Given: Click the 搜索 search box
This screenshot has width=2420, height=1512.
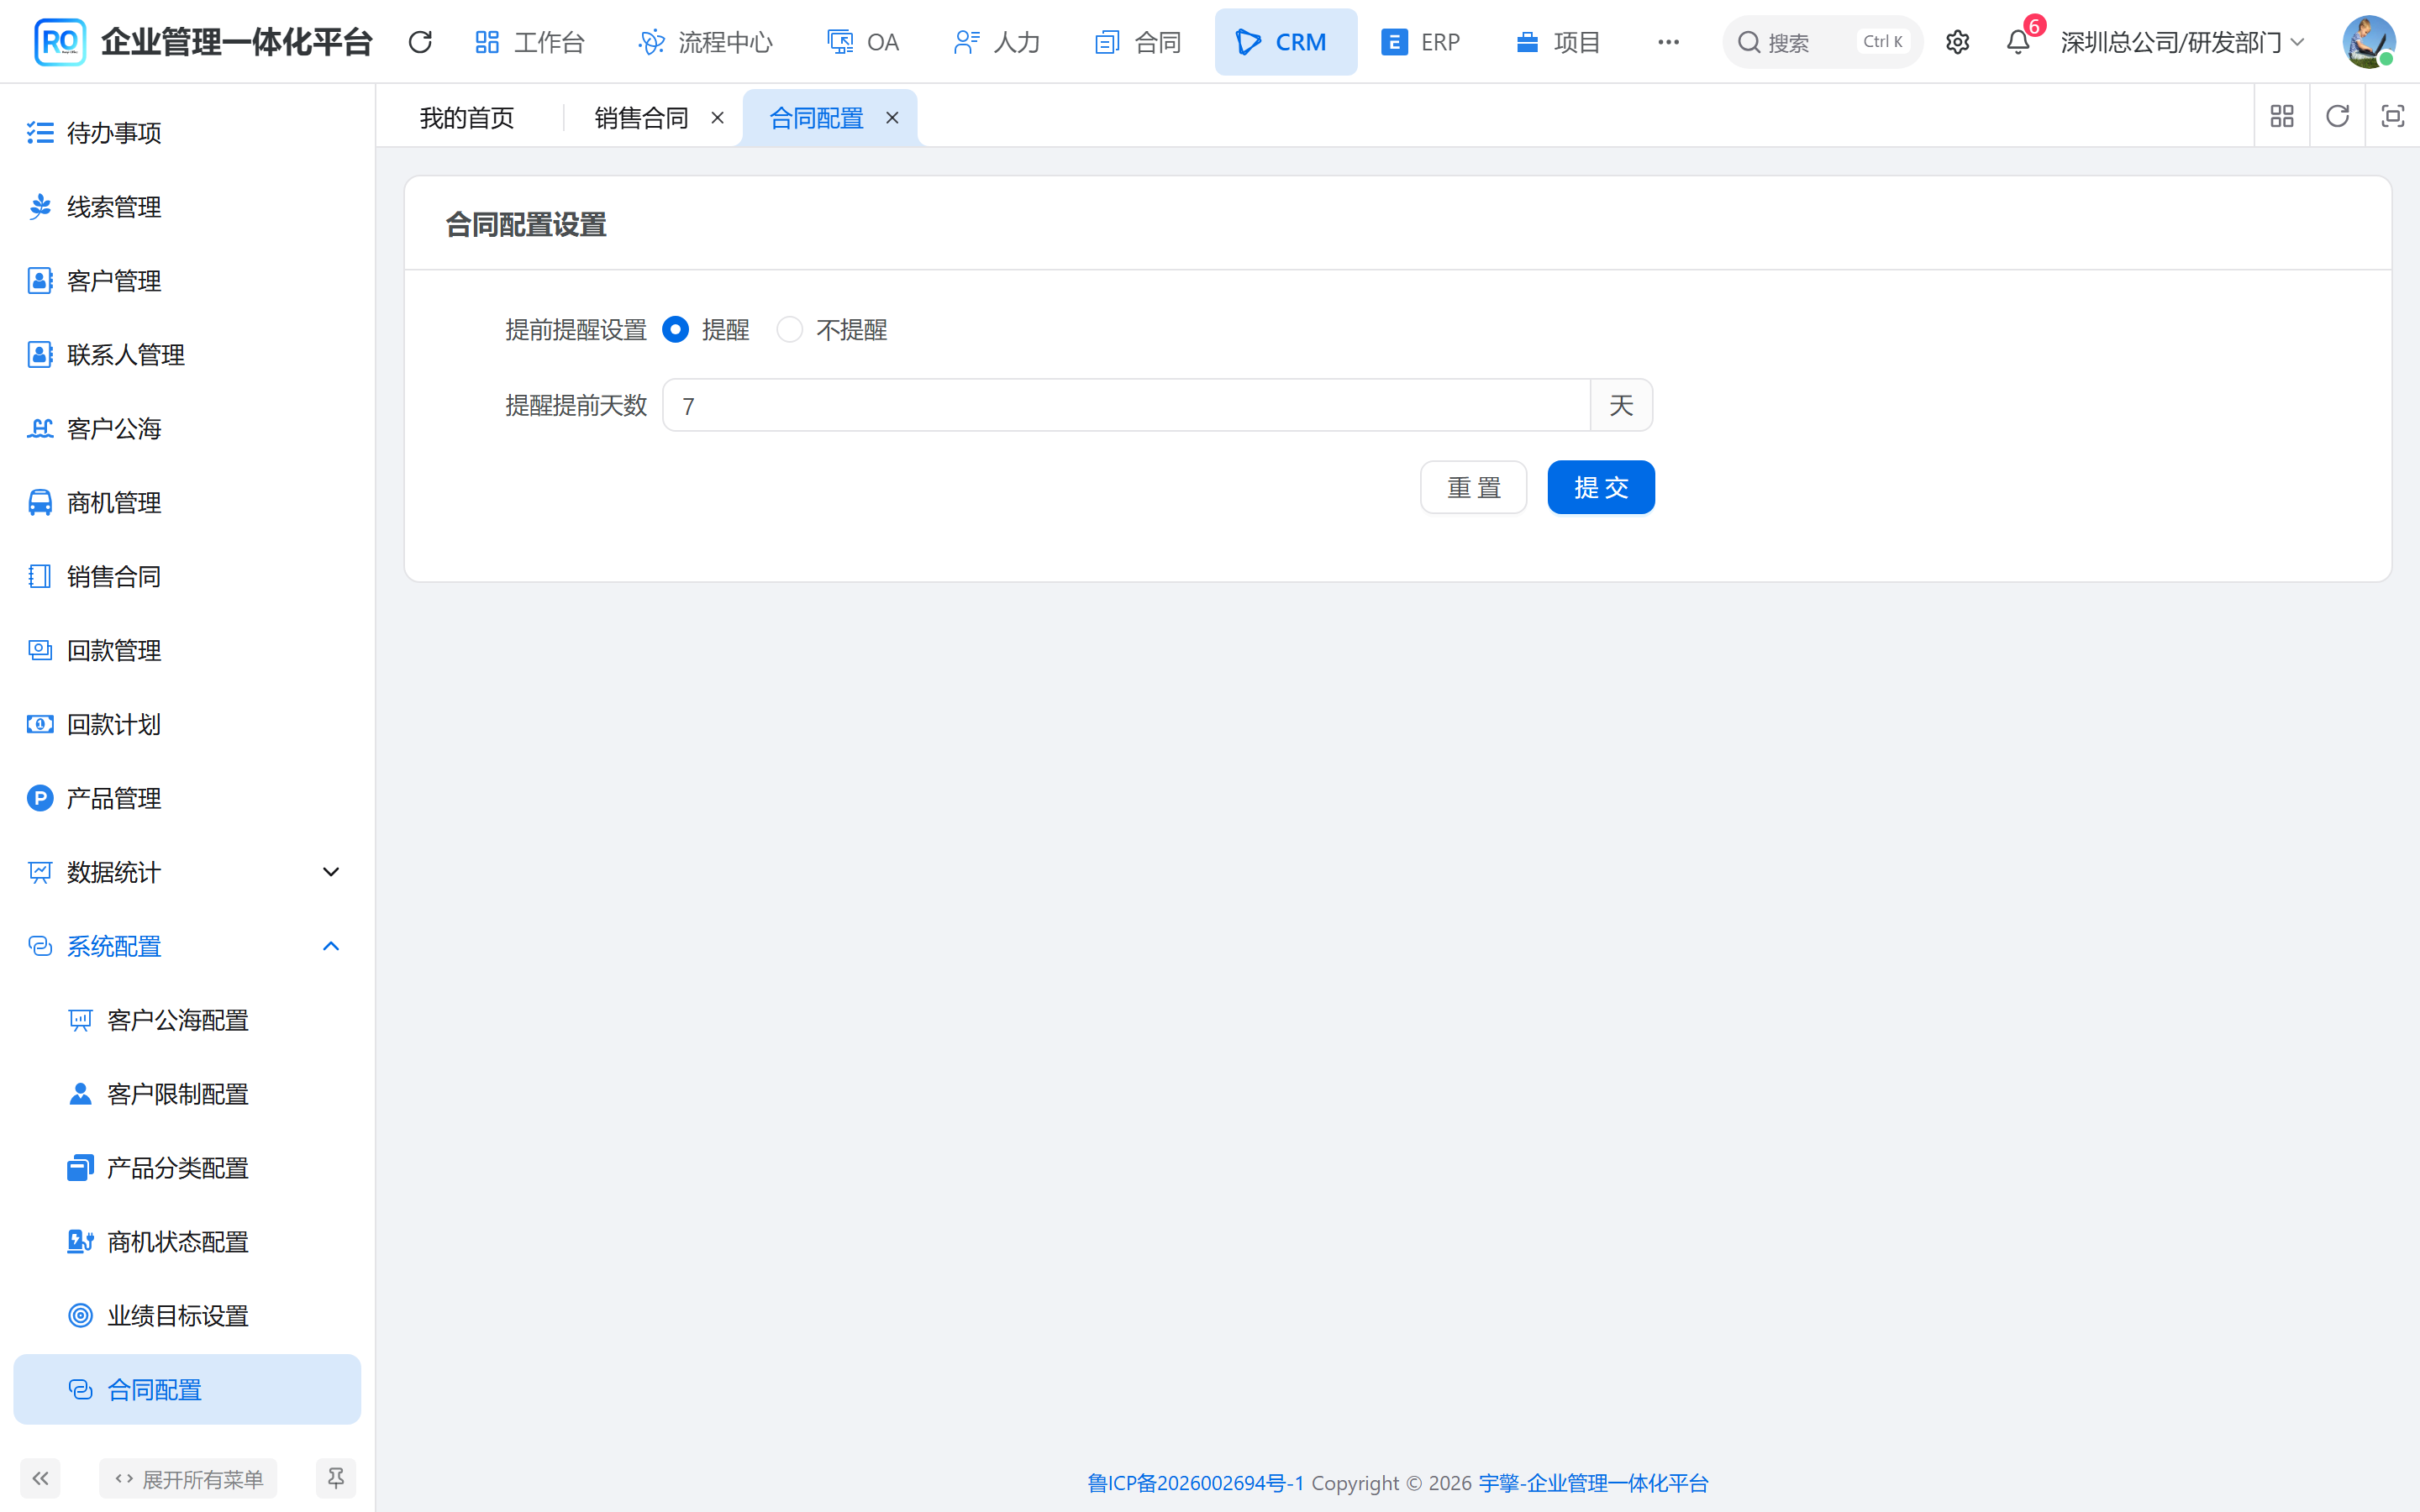Looking at the screenshot, I should pos(1822,42).
